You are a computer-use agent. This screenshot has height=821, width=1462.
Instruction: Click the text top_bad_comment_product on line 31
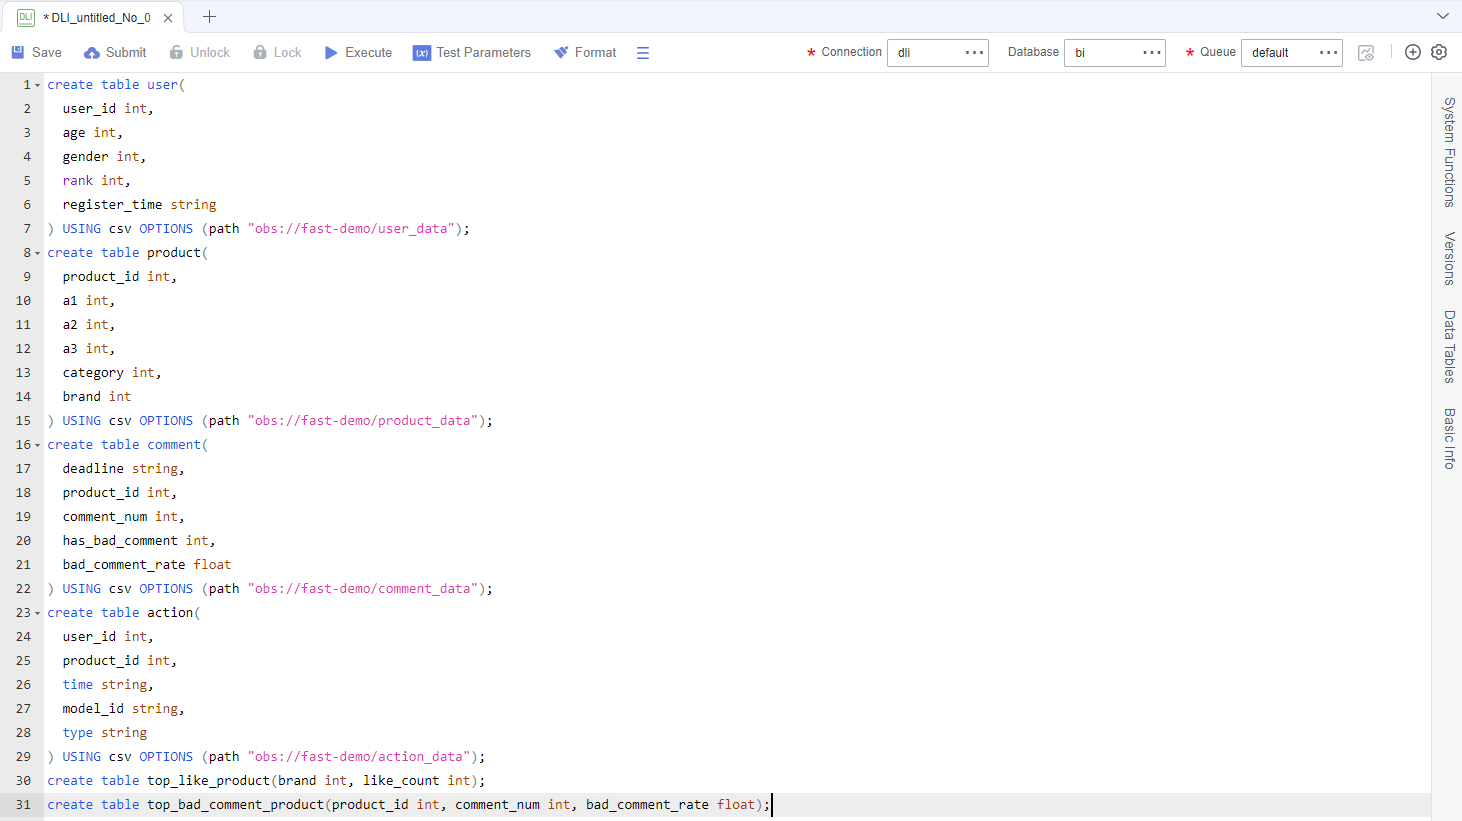(x=236, y=805)
